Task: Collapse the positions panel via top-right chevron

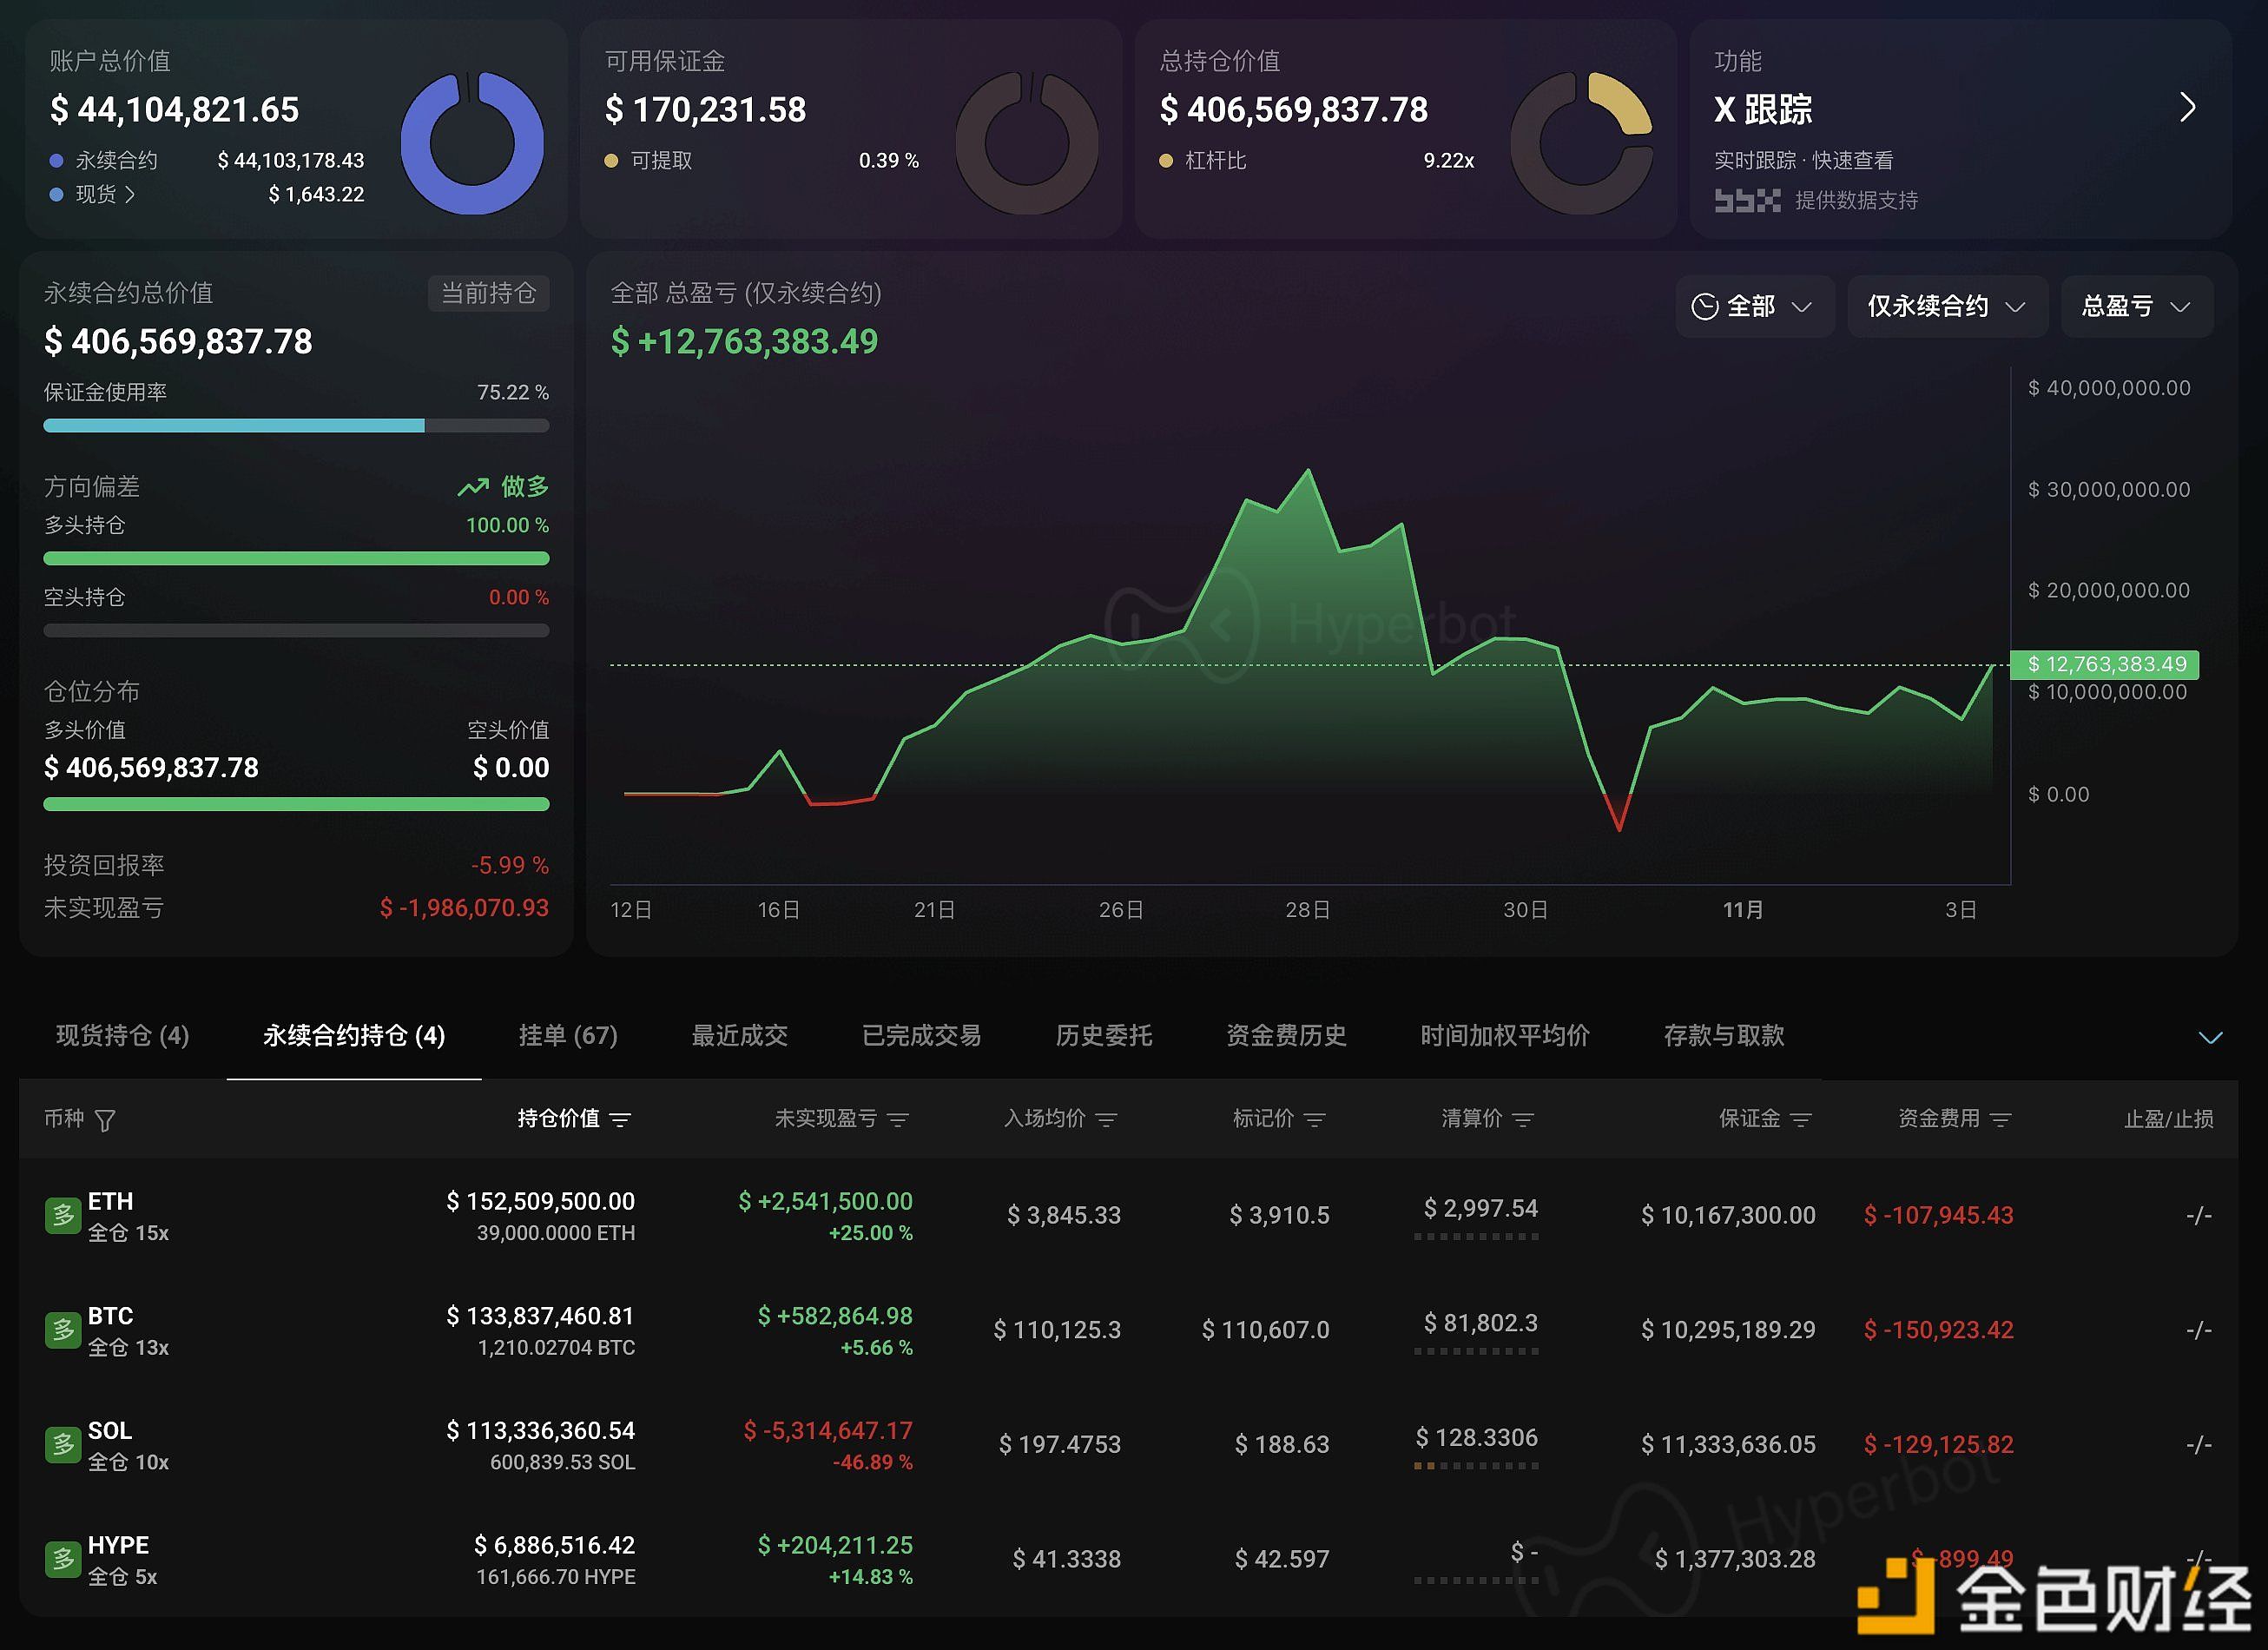Action: tap(2209, 1038)
